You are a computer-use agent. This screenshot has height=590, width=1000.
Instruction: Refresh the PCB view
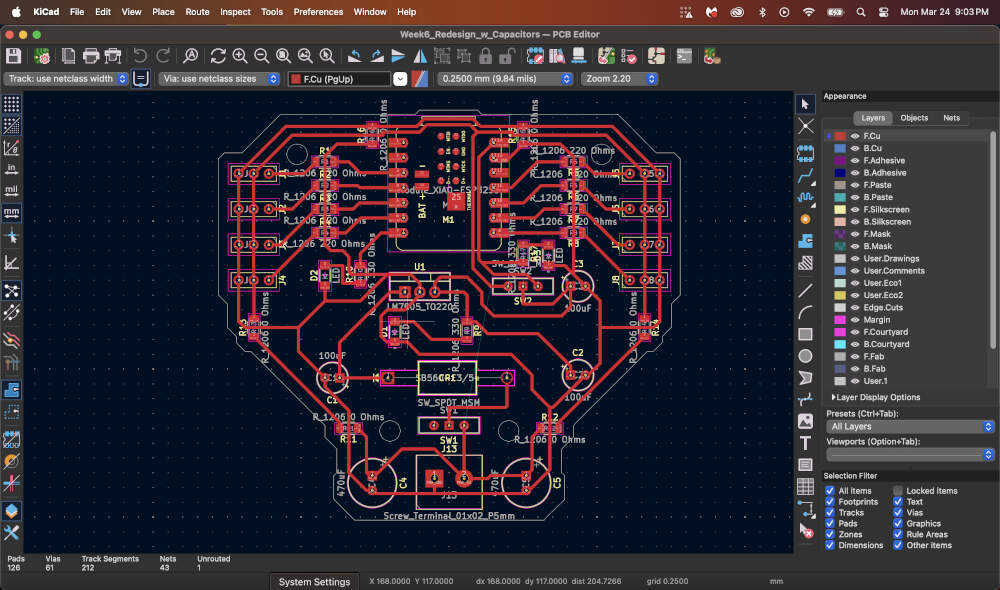point(218,56)
